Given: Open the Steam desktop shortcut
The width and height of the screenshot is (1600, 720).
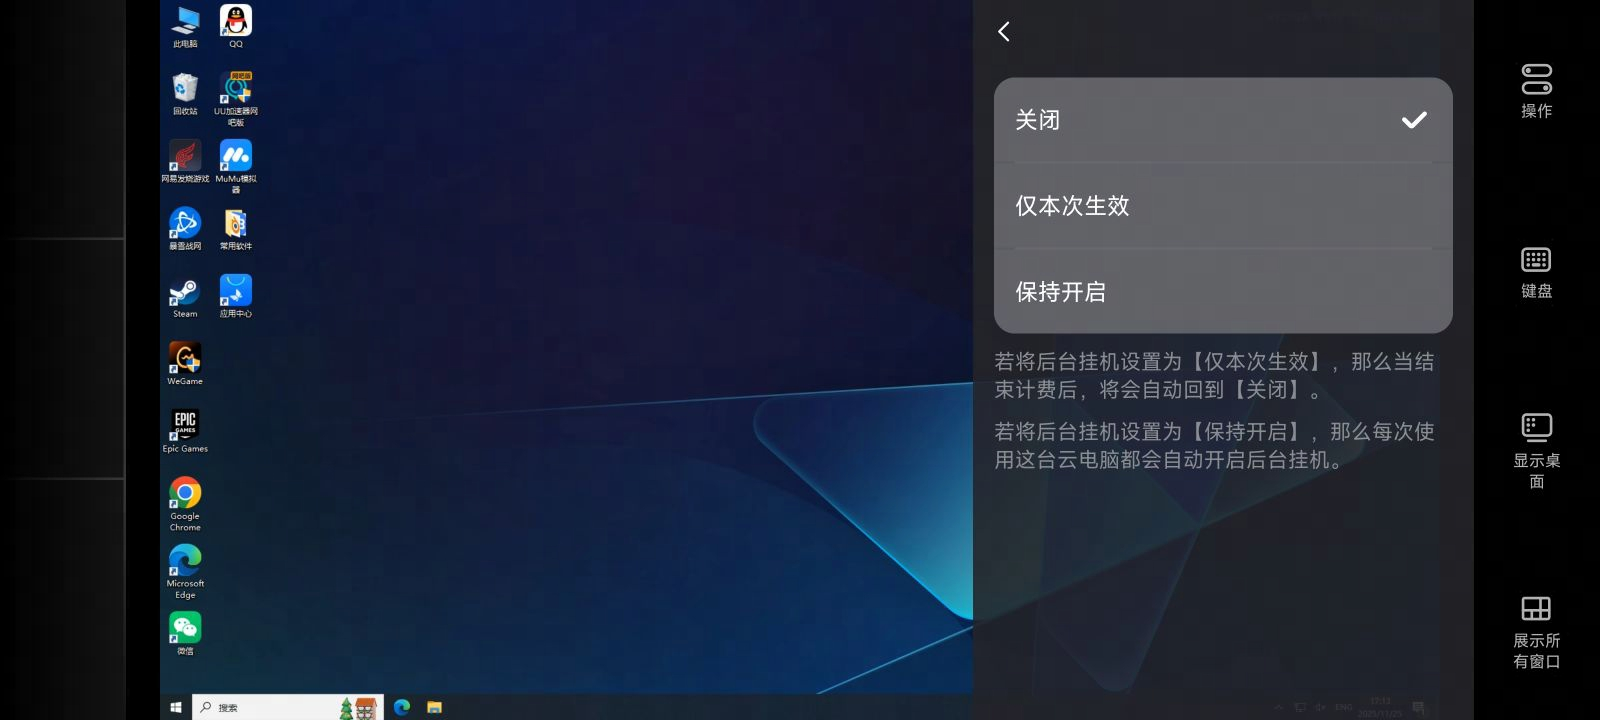Looking at the screenshot, I should pos(185,293).
